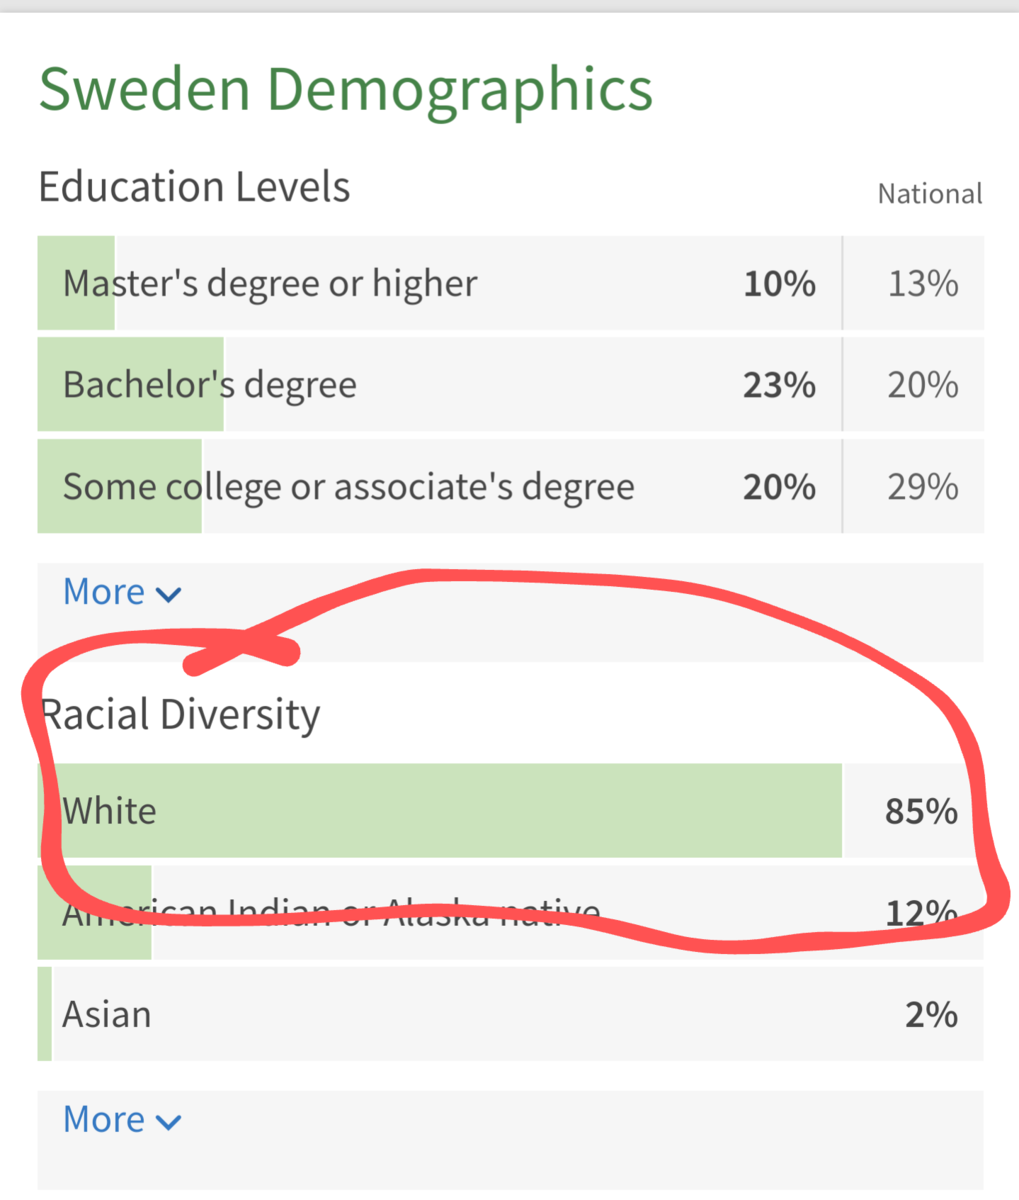
Task: Click the bold 23% Bachelor's degree value
Action: pyautogui.click(x=779, y=385)
